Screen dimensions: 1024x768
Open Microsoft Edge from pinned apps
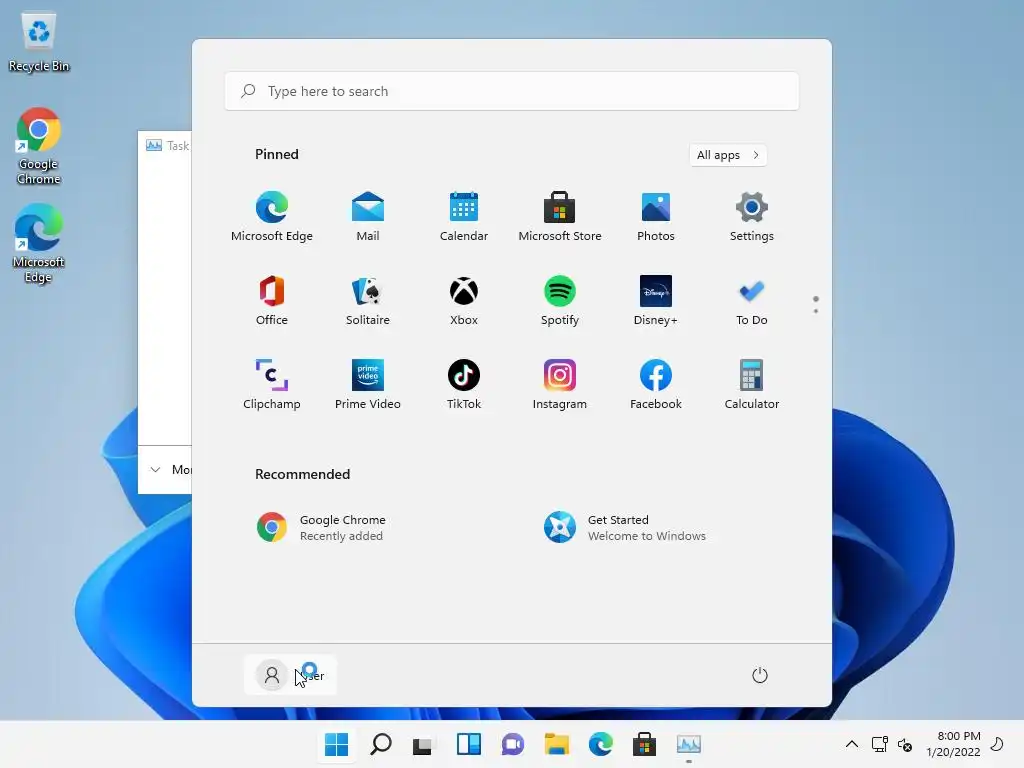tap(272, 217)
